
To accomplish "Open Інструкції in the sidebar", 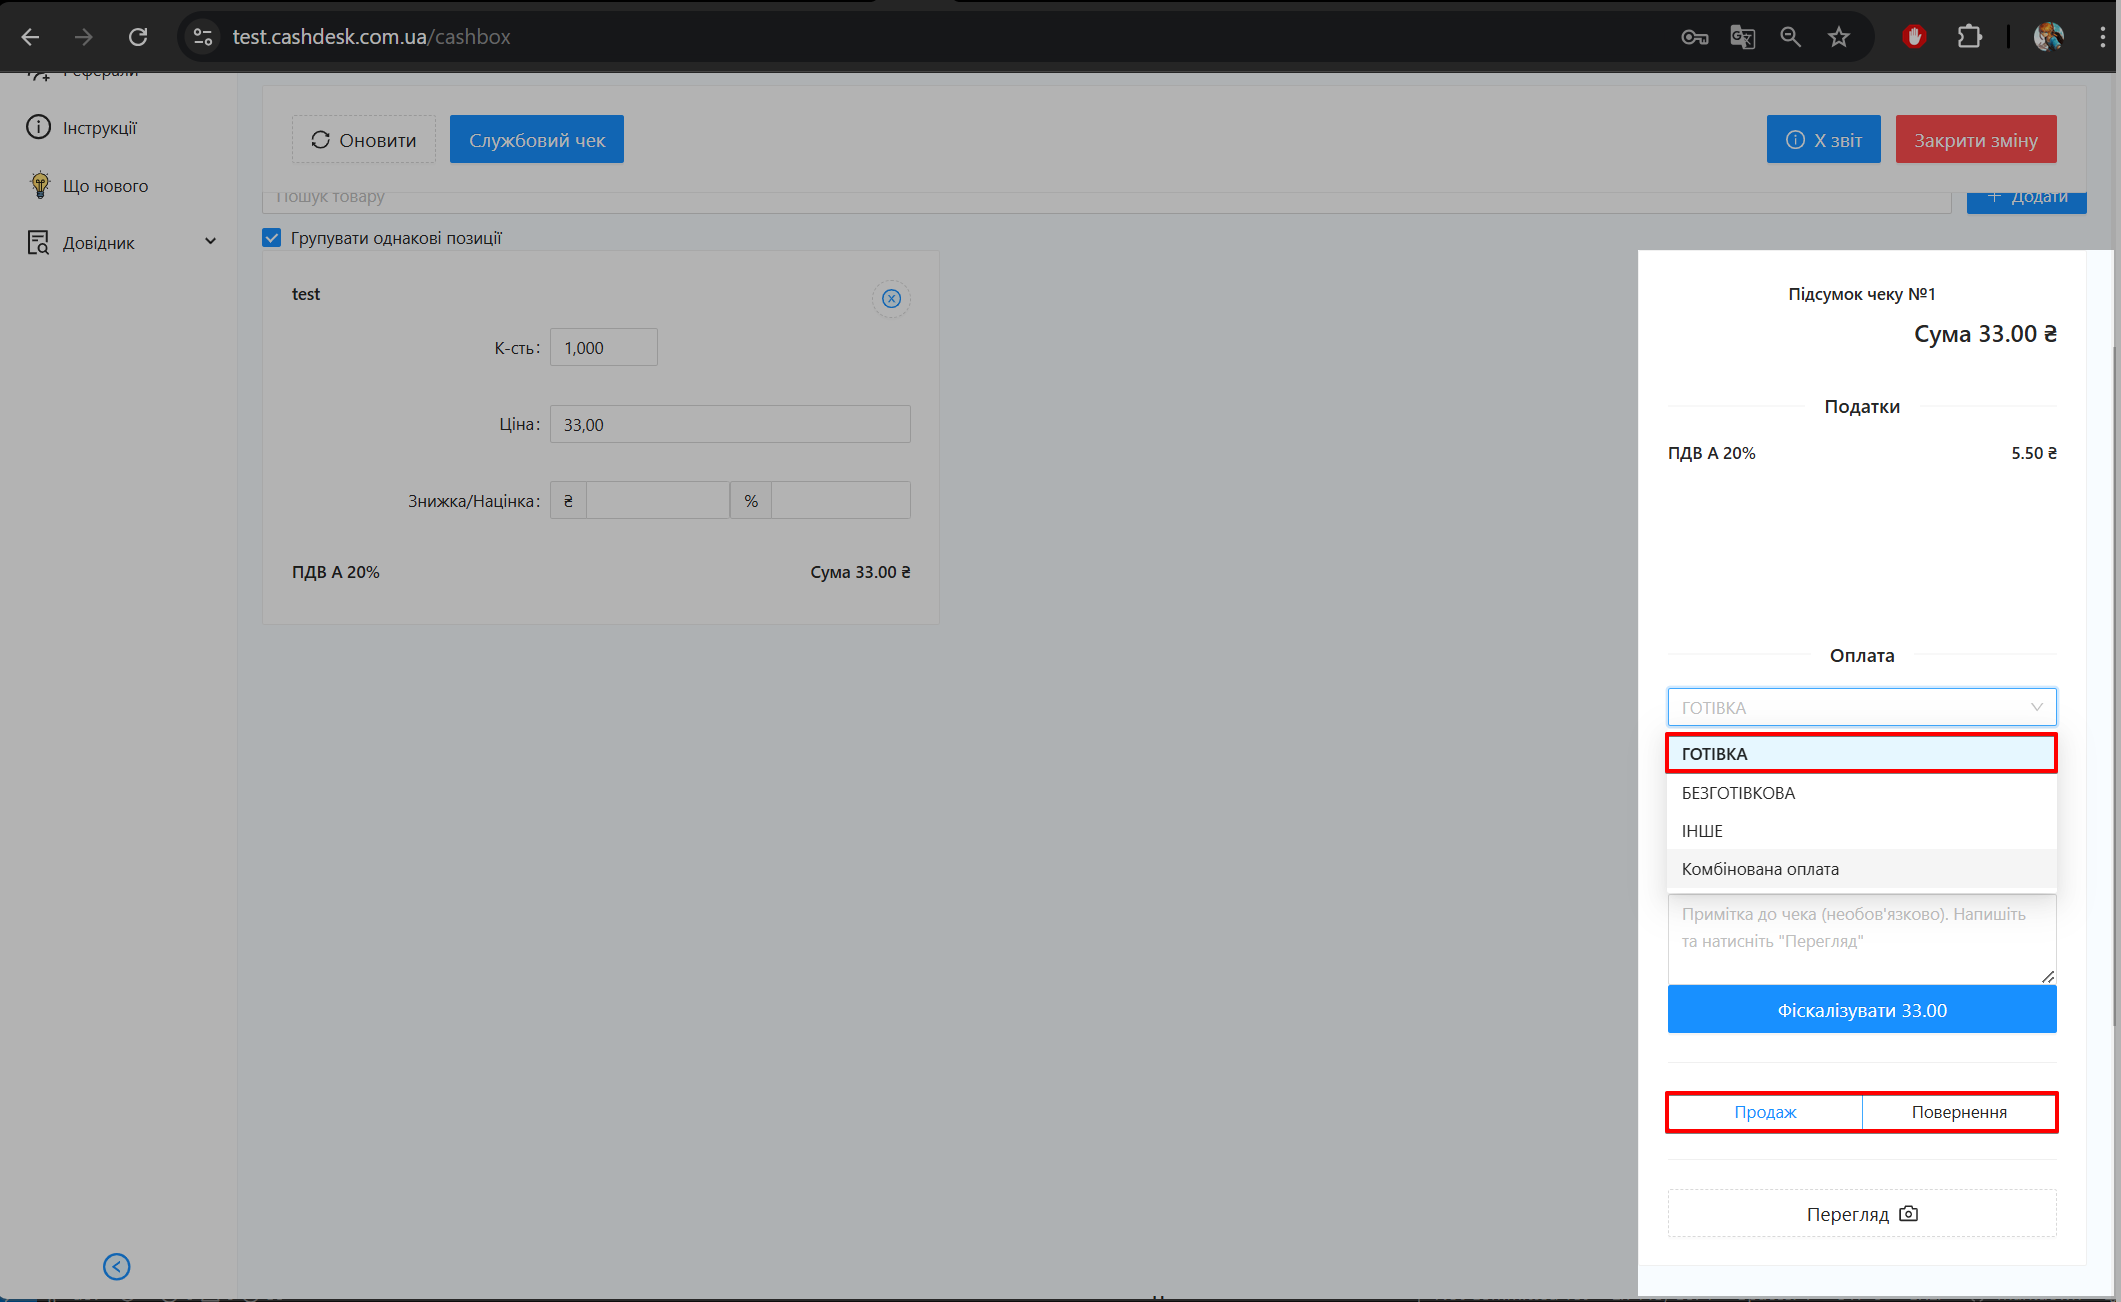I will tap(99, 128).
